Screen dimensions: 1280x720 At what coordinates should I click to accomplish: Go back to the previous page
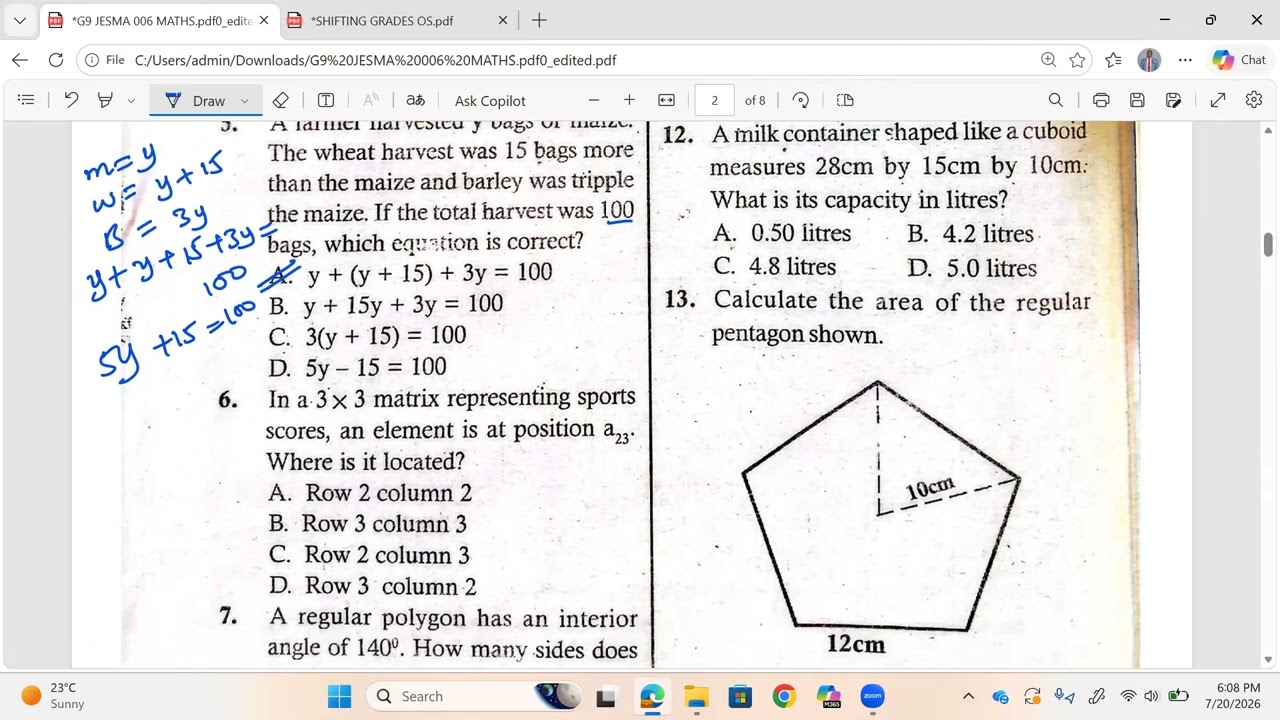[20, 60]
